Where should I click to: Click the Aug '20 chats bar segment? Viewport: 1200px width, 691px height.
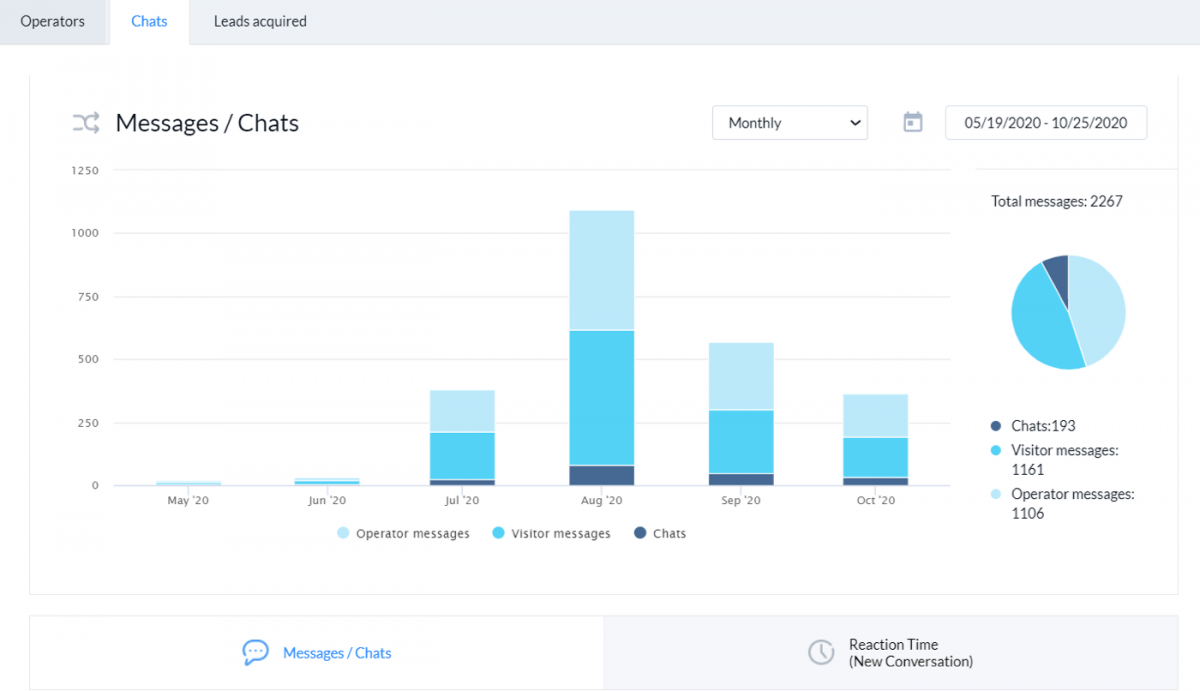coord(602,475)
